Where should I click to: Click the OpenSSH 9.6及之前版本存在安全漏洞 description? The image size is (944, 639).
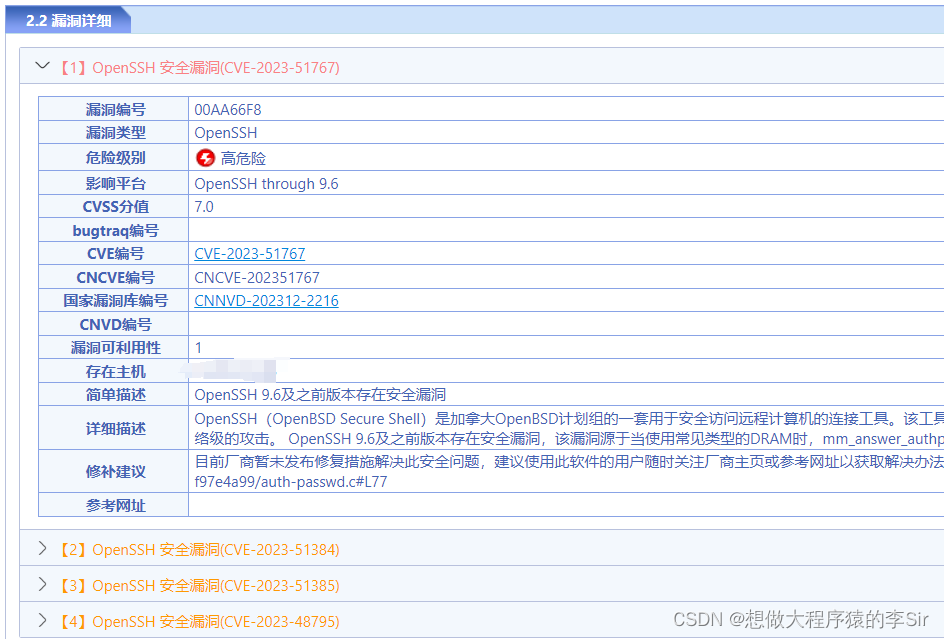[x=320, y=394]
